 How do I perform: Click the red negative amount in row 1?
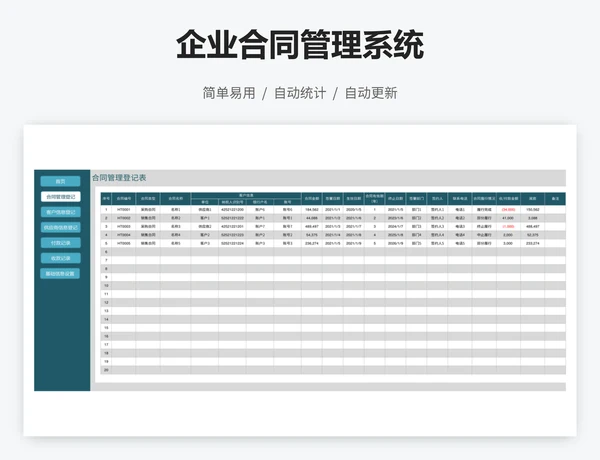click(508, 210)
